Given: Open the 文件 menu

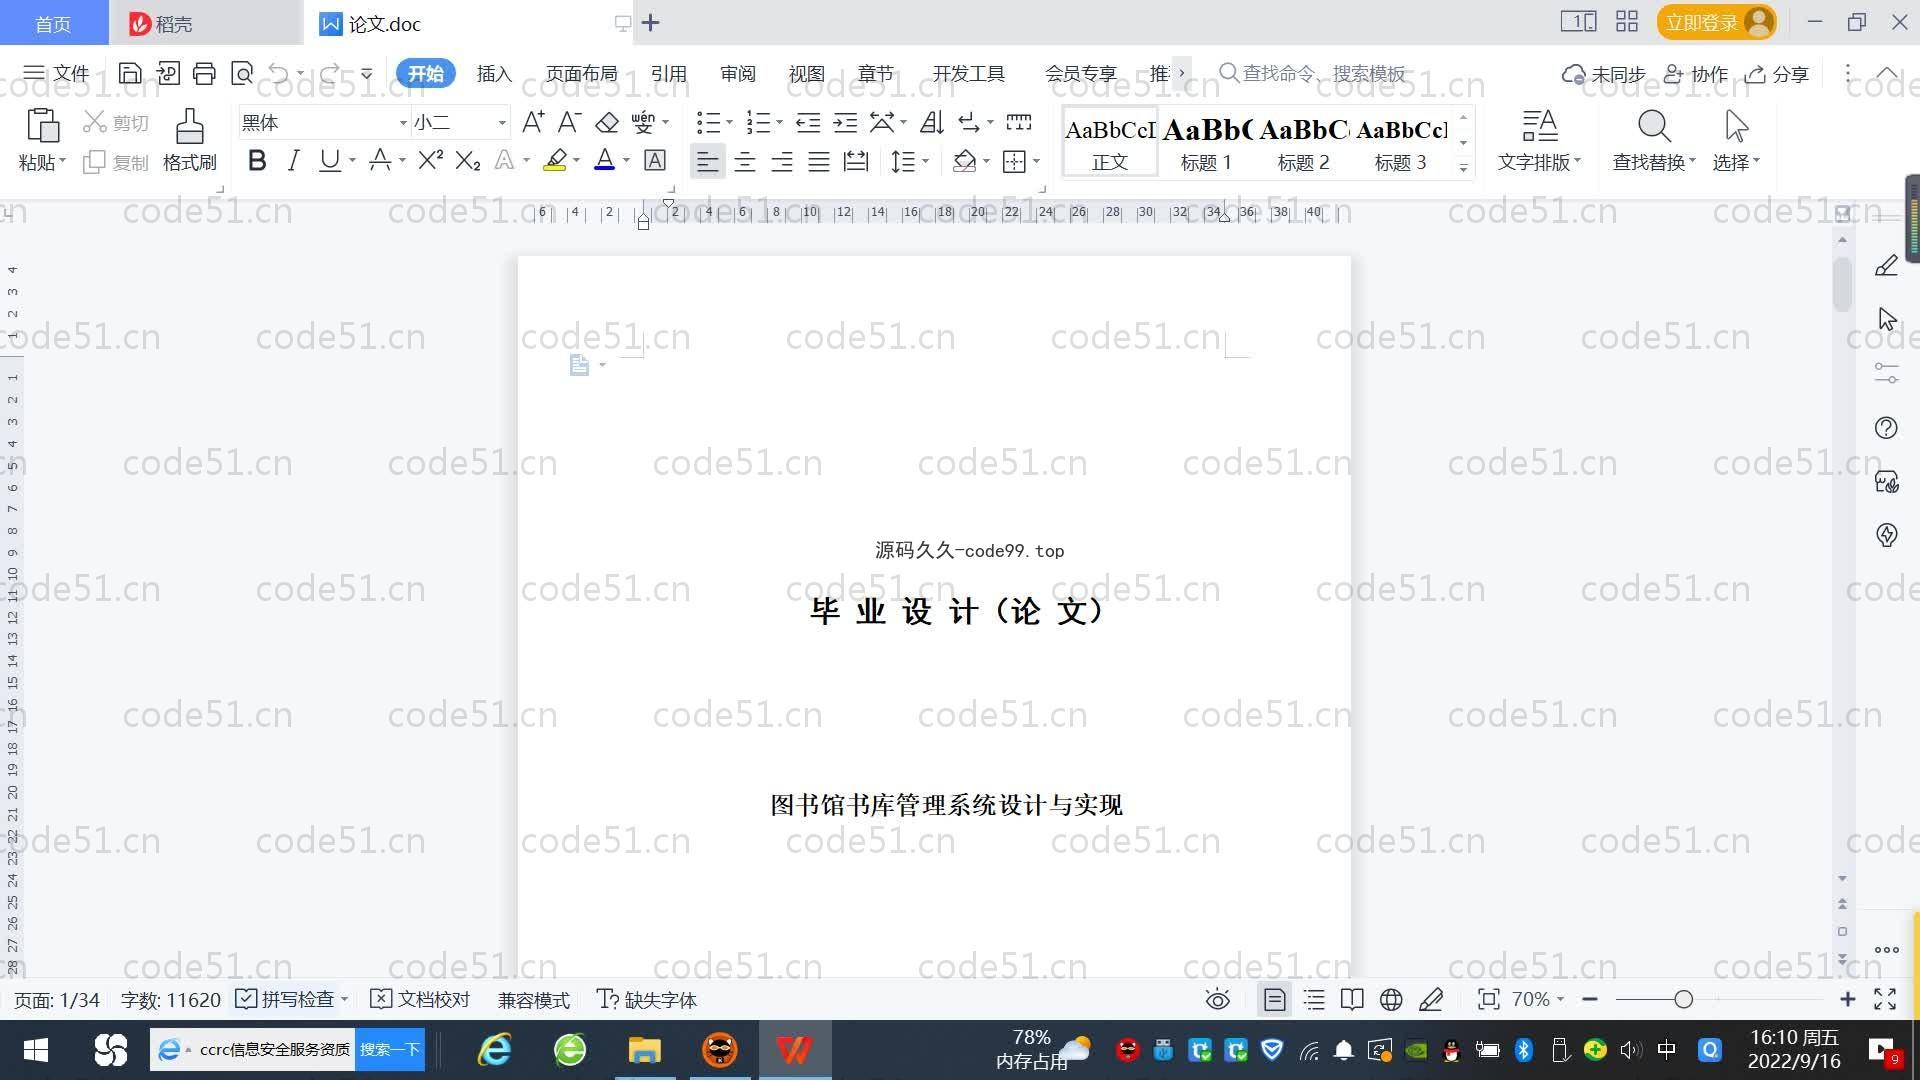Looking at the screenshot, I should pyautogui.click(x=56, y=73).
